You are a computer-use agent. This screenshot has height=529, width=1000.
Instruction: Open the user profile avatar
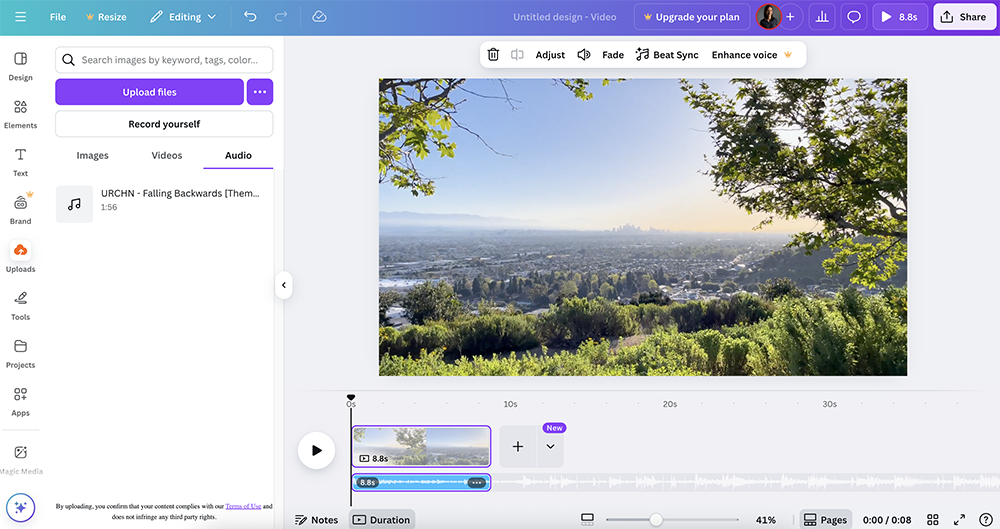768,17
